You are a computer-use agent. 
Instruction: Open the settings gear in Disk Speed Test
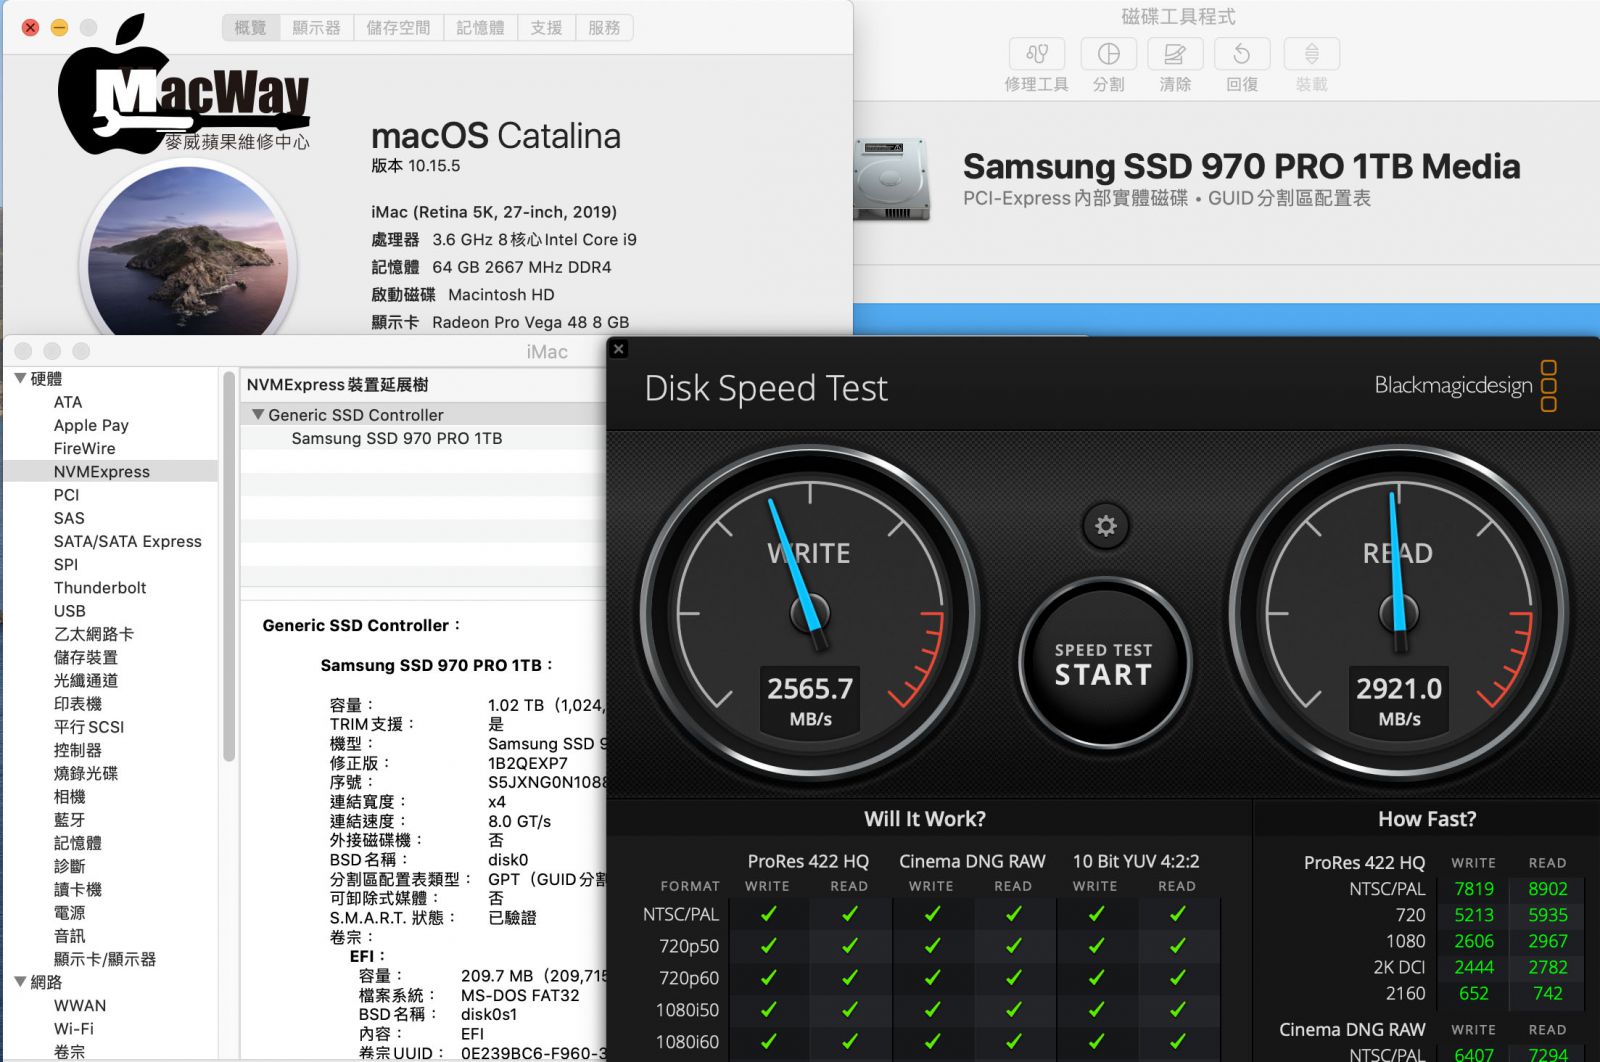pos(1105,525)
